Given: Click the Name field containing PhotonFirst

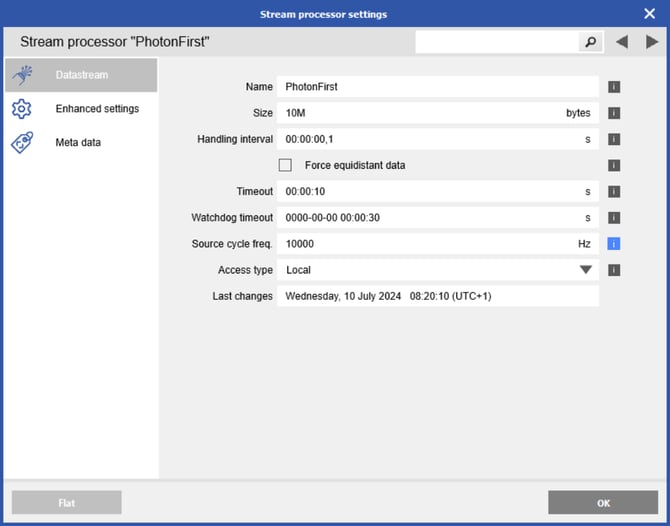Looking at the screenshot, I should tap(438, 87).
